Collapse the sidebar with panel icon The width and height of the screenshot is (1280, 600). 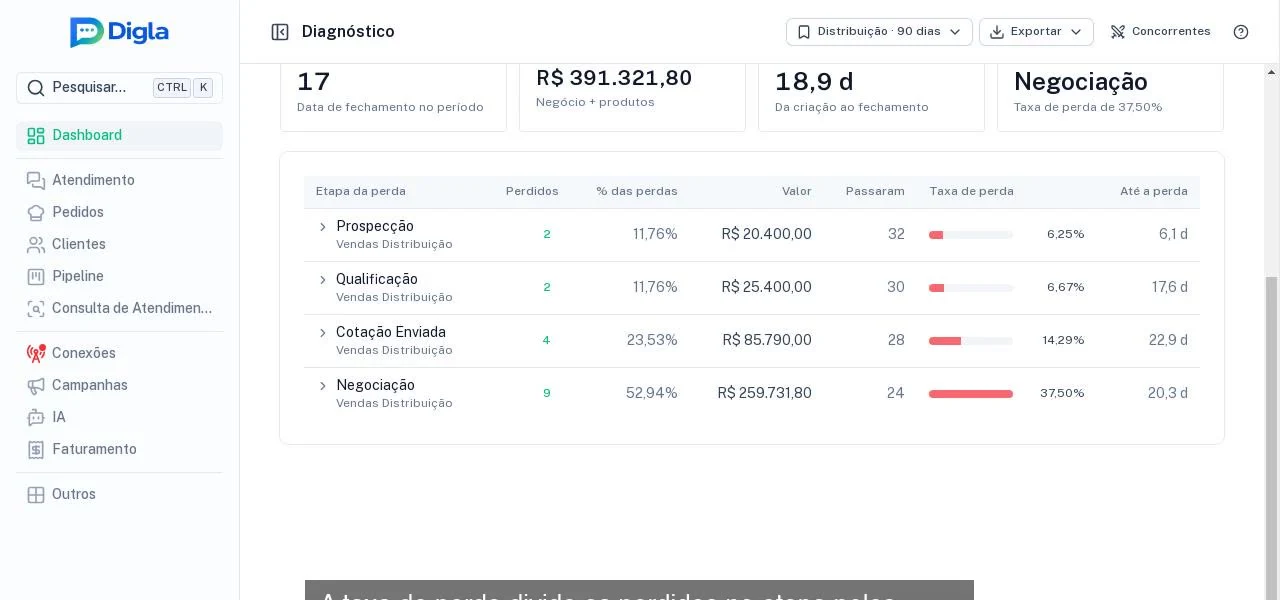[280, 32]
